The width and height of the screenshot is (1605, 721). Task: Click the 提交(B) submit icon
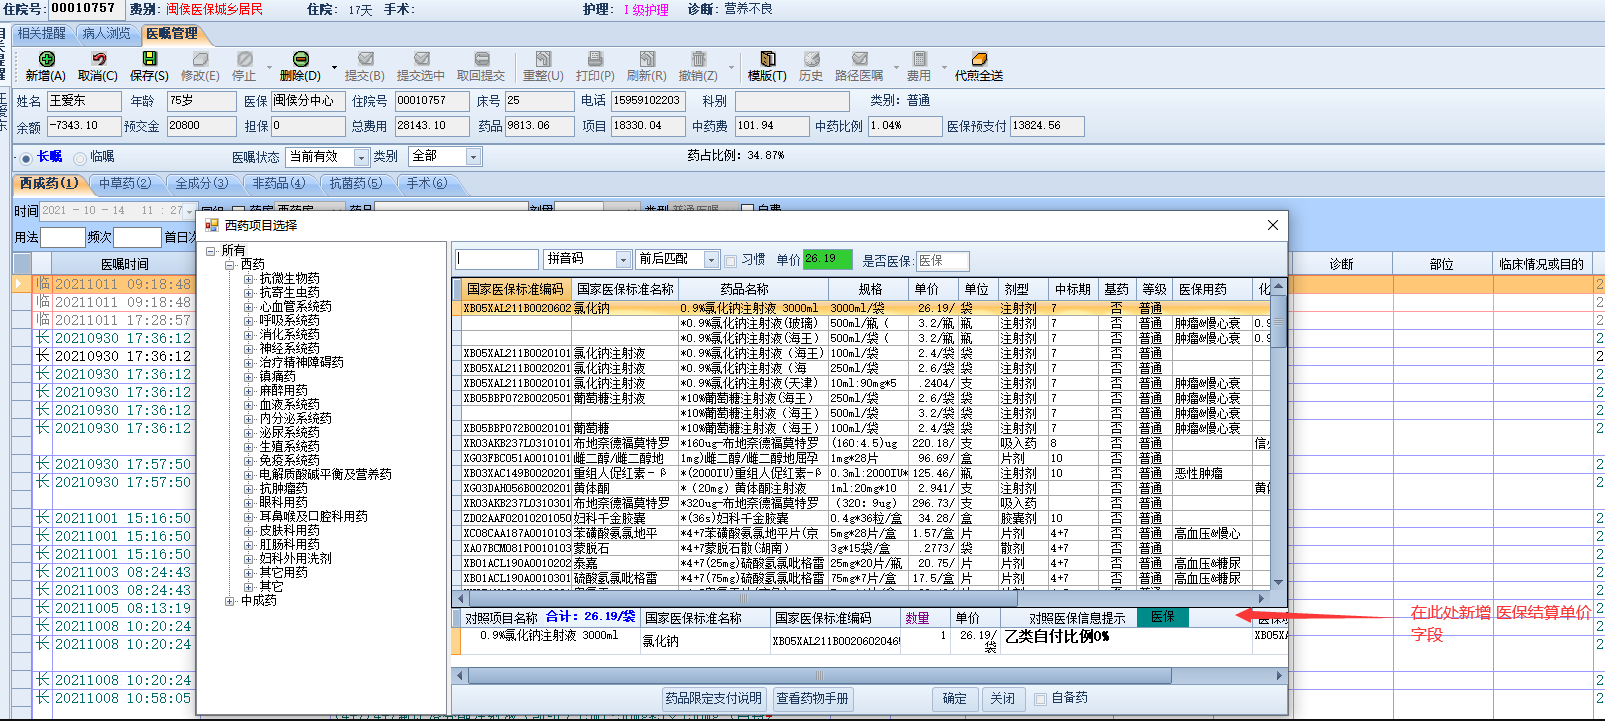pyautogui.click(x=365, y=60)
